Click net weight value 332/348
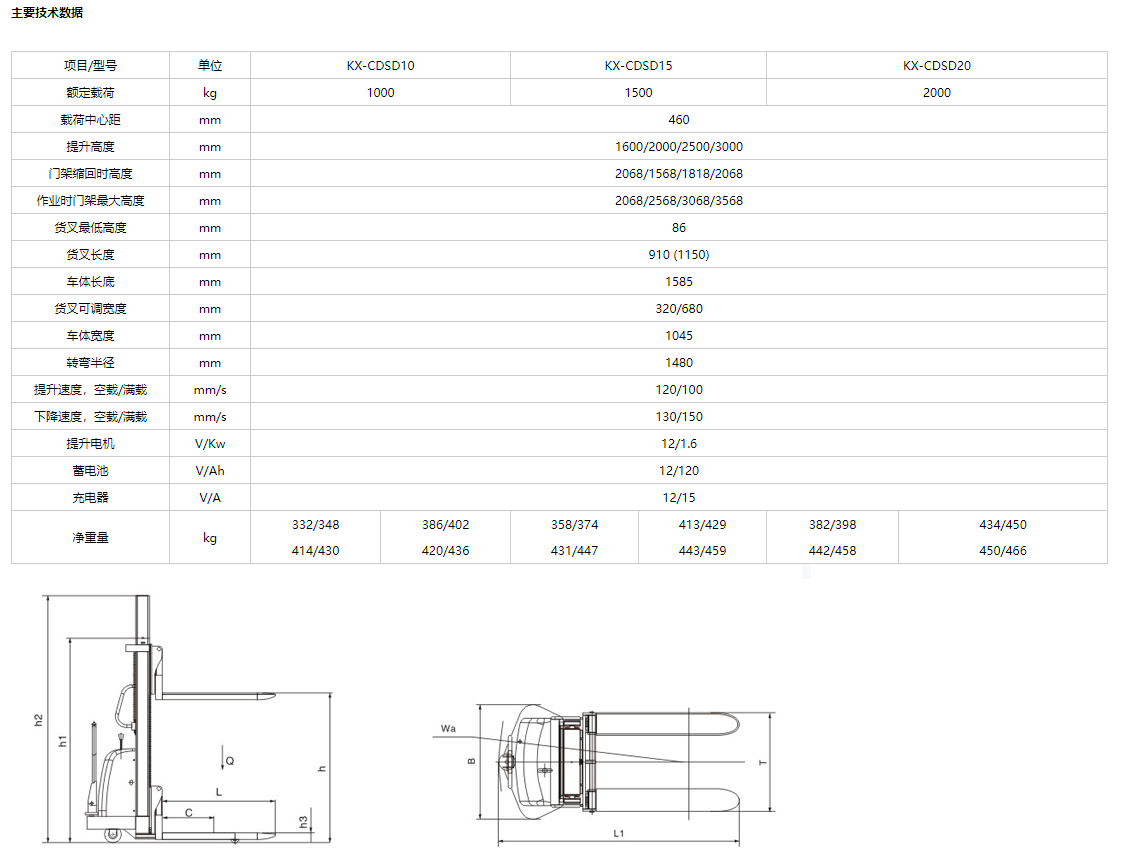1129x853 pixels. point(315,525)
